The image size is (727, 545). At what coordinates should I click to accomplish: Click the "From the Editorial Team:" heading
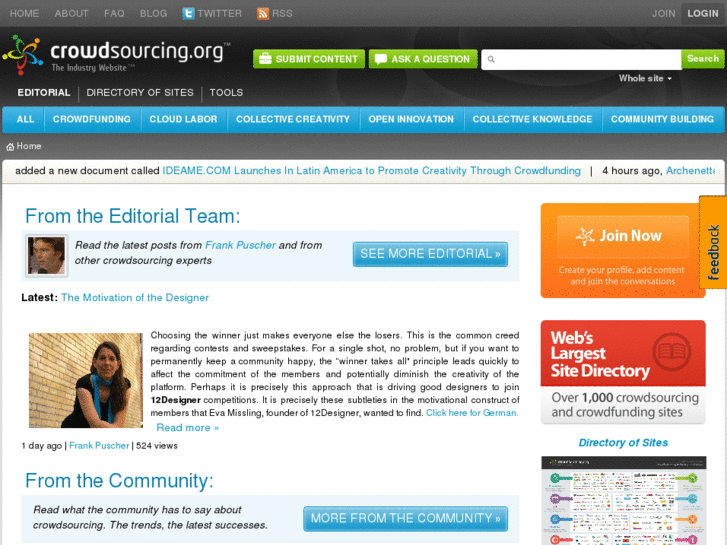click(x=133, y=216)
